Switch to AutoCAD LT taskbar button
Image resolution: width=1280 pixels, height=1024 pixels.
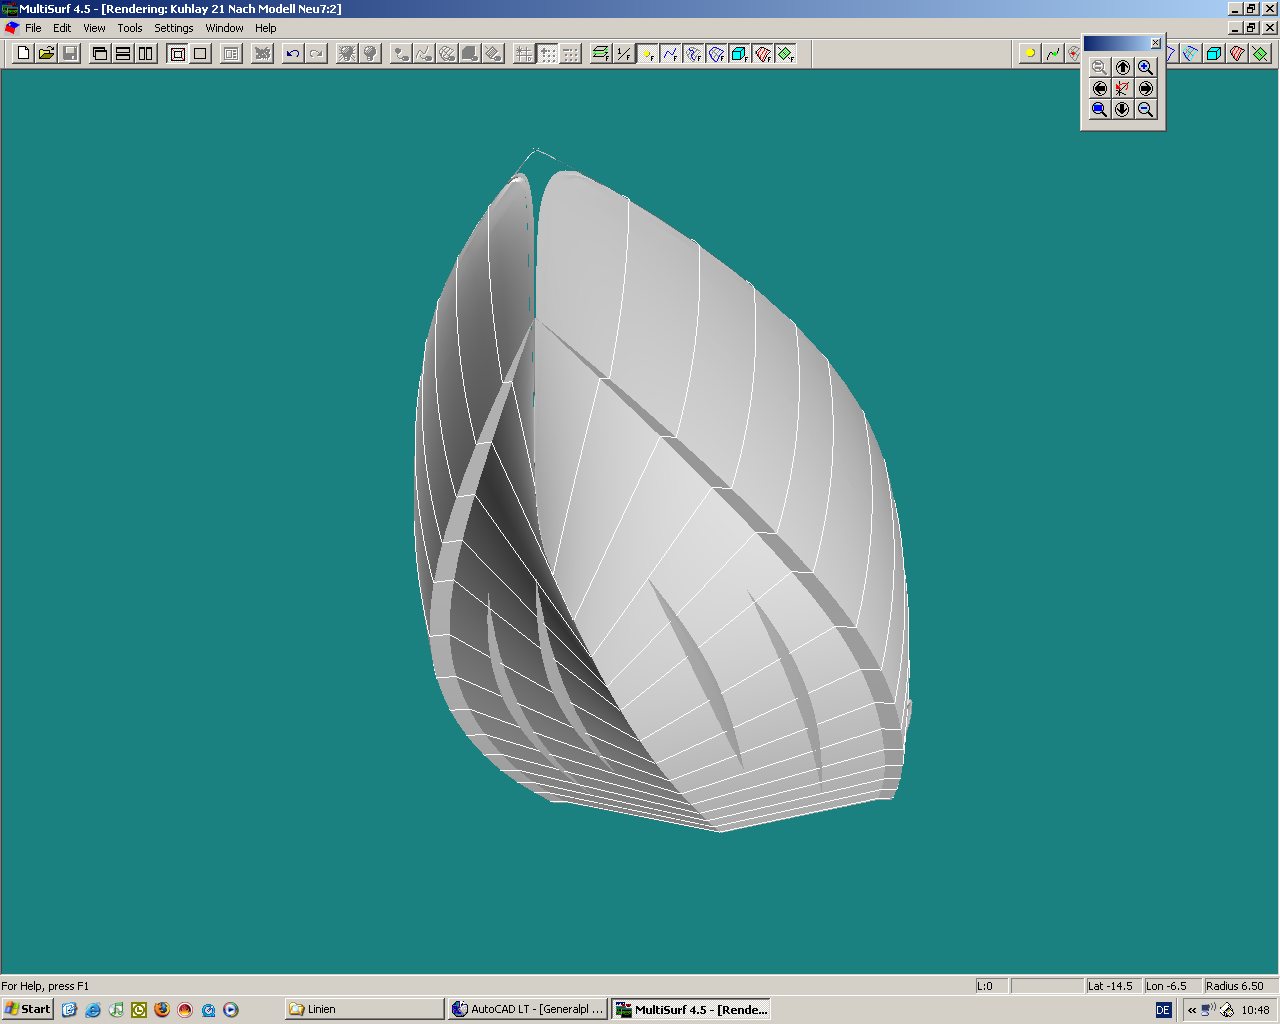coord(528,1009)
